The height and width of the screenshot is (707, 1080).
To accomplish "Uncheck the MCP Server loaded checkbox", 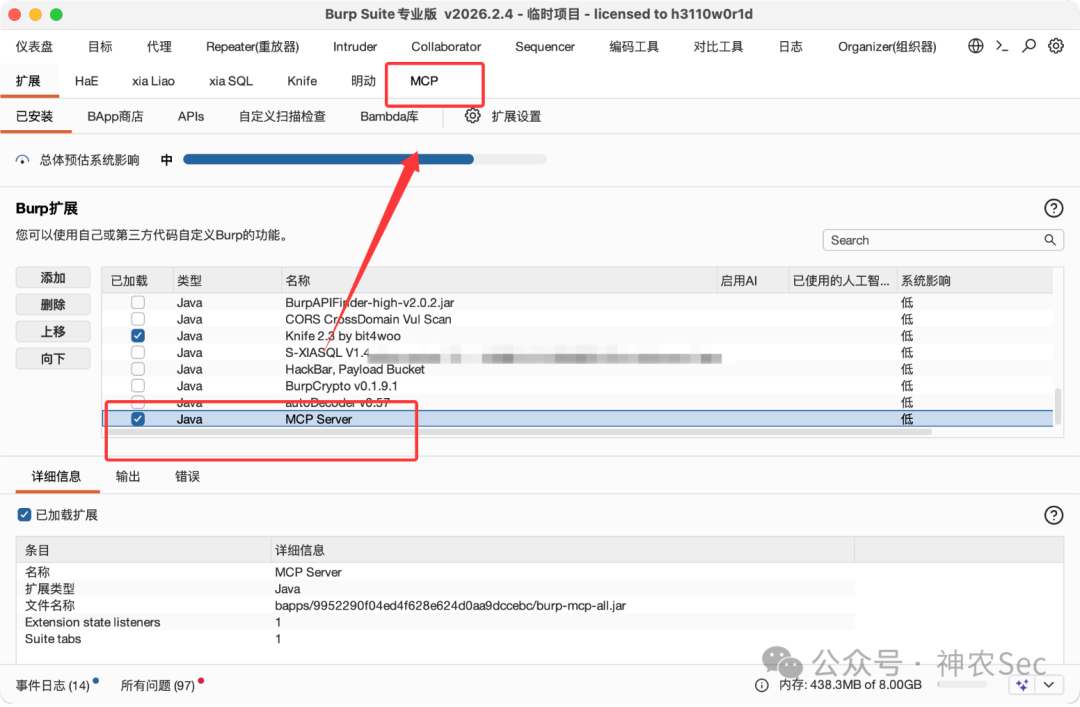I will point(138,419).
